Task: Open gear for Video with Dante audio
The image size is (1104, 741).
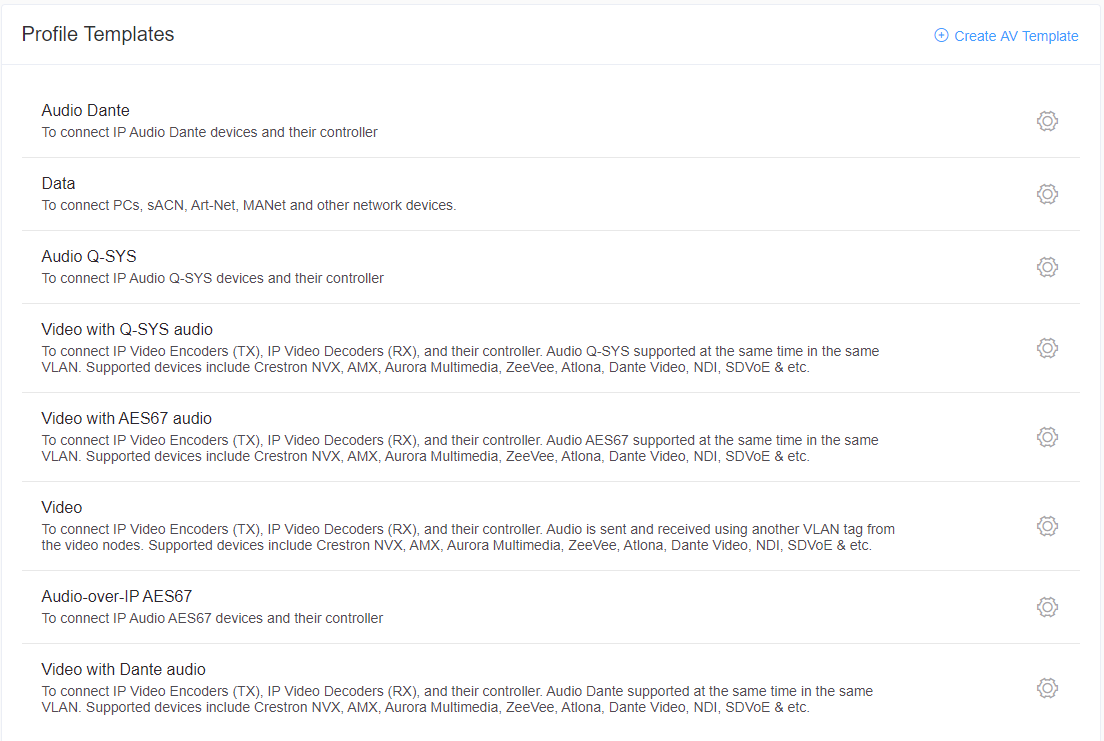Action: pos(1047,688)
